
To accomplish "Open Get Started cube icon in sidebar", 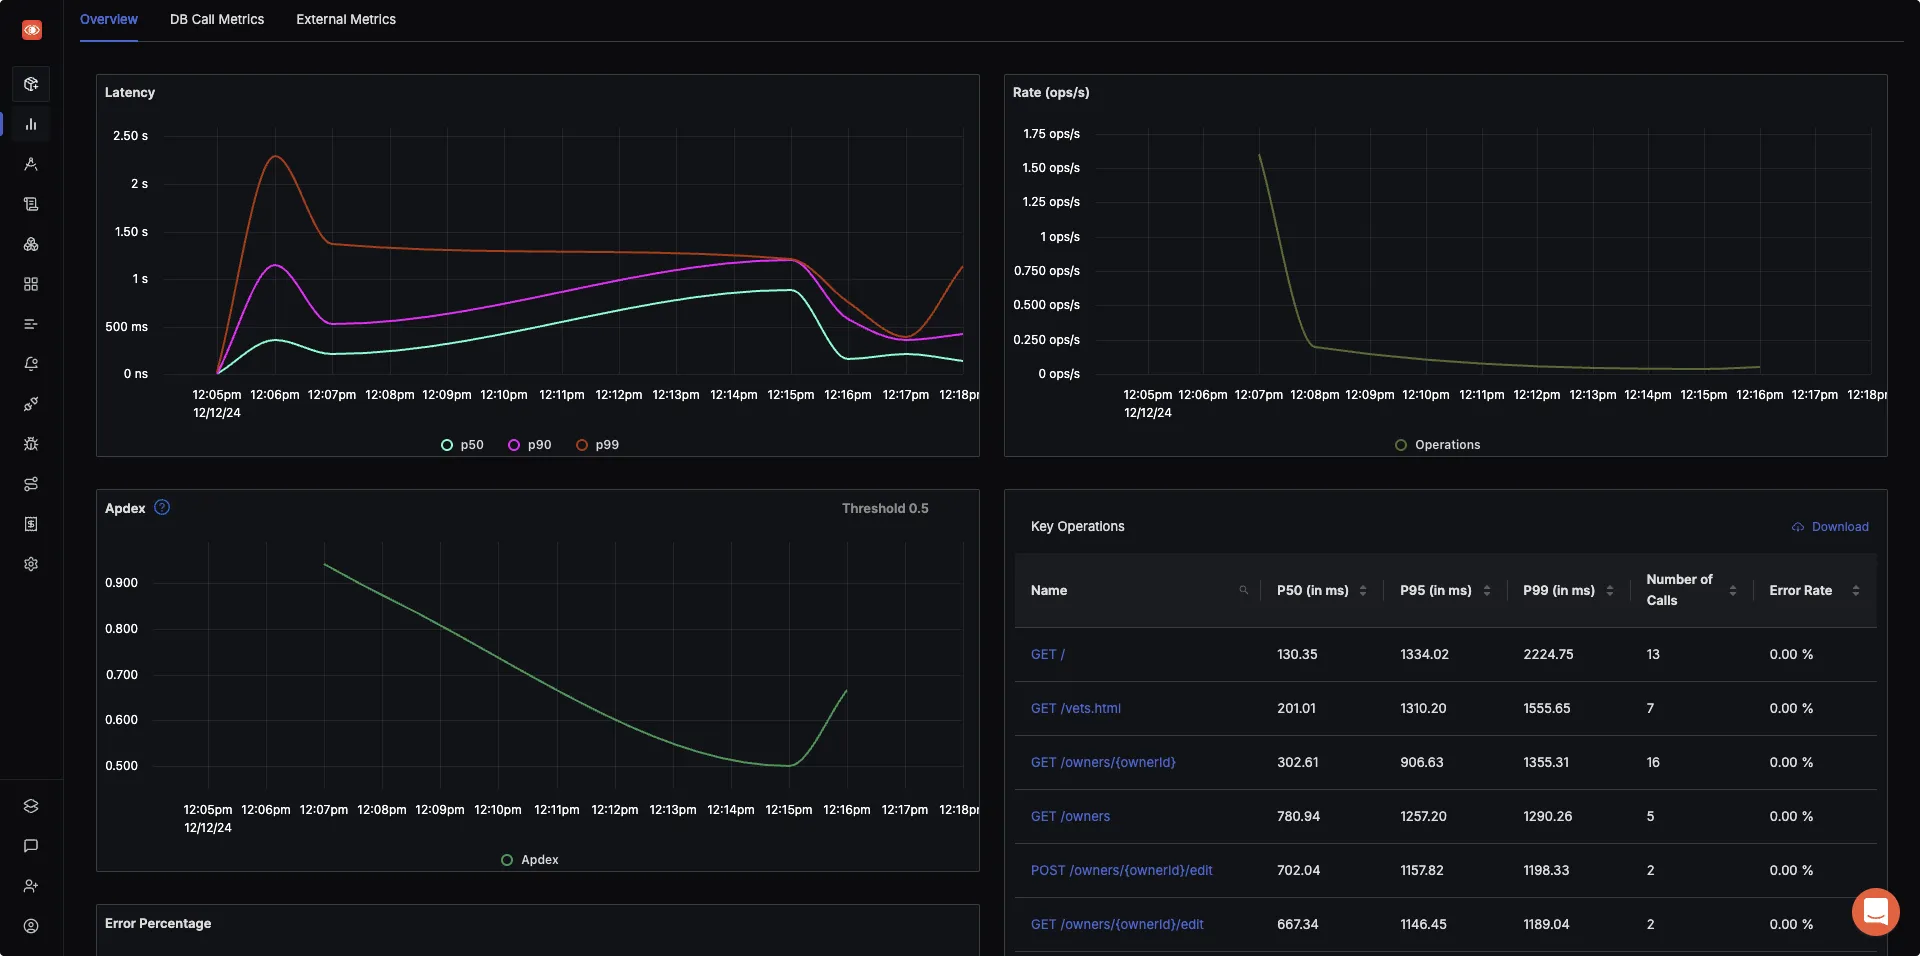I will tap(31, 84).
